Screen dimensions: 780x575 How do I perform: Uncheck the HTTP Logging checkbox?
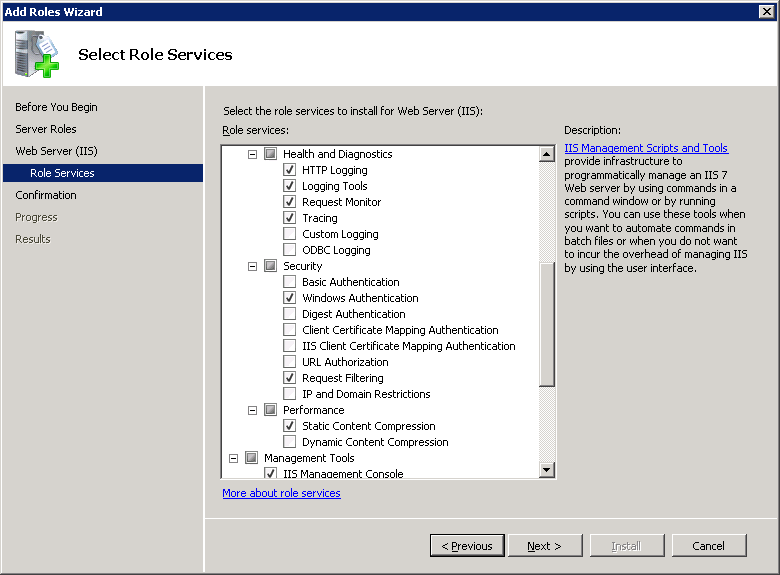point(290,170)
